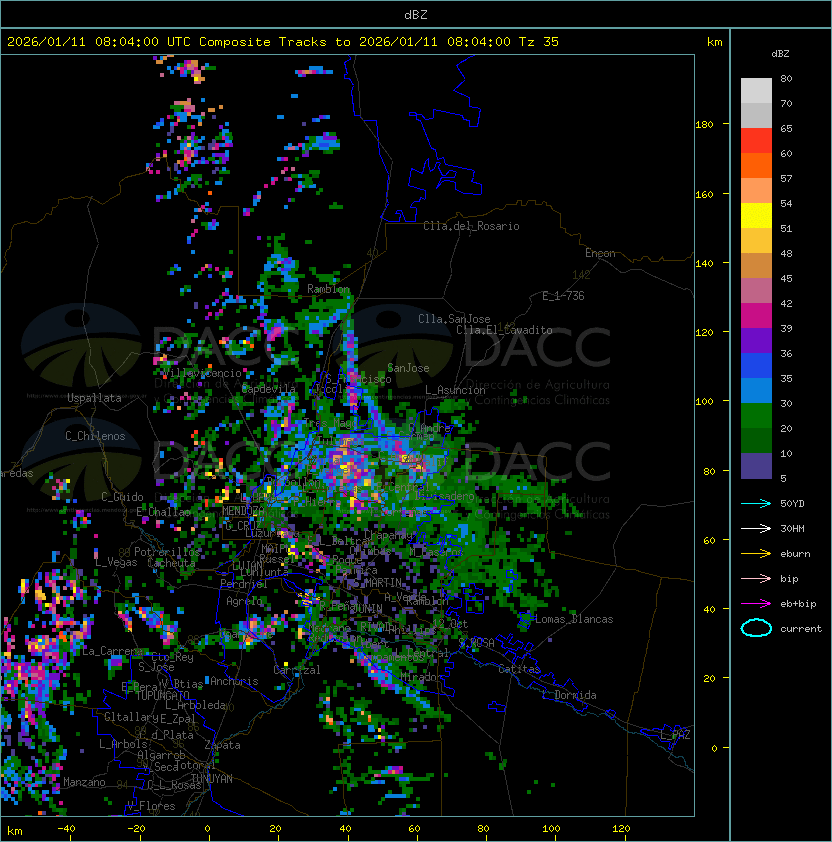This screenshot has height=842, width=832.
Task: Click the Ramblon label north of Mendoza
Action: (x=328, y=289)
